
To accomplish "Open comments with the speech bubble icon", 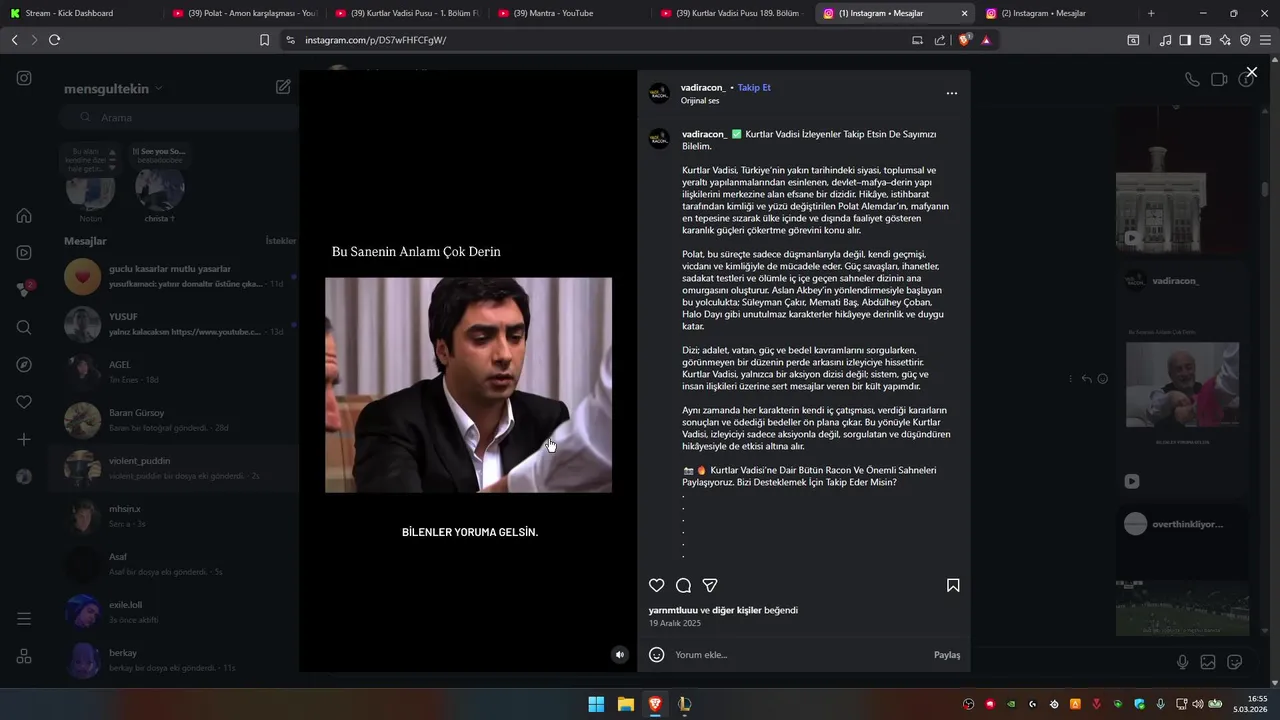I will [x=683, y=585].
